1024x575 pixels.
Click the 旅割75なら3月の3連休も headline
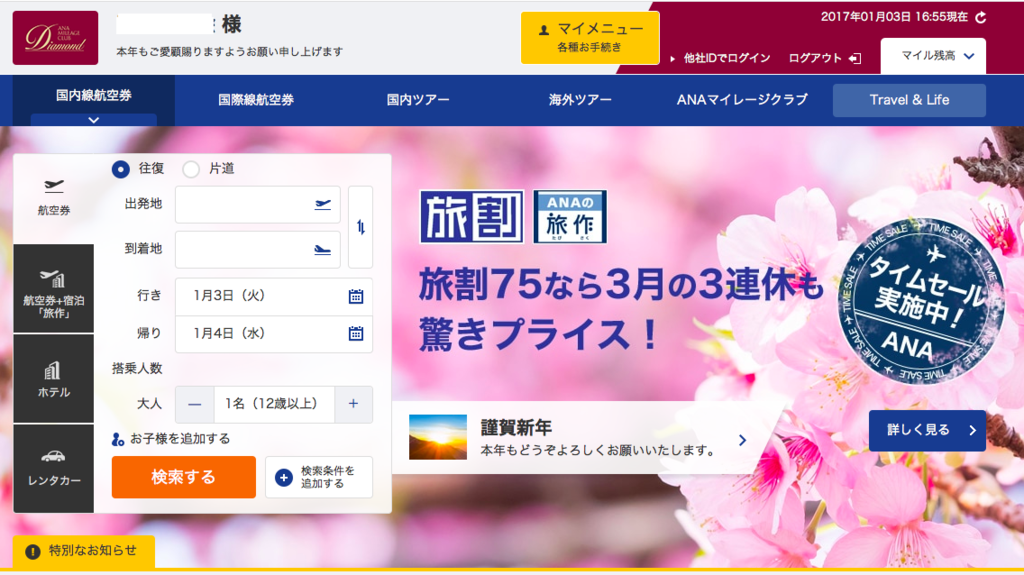pyautogui.click(x=620, y=285)
